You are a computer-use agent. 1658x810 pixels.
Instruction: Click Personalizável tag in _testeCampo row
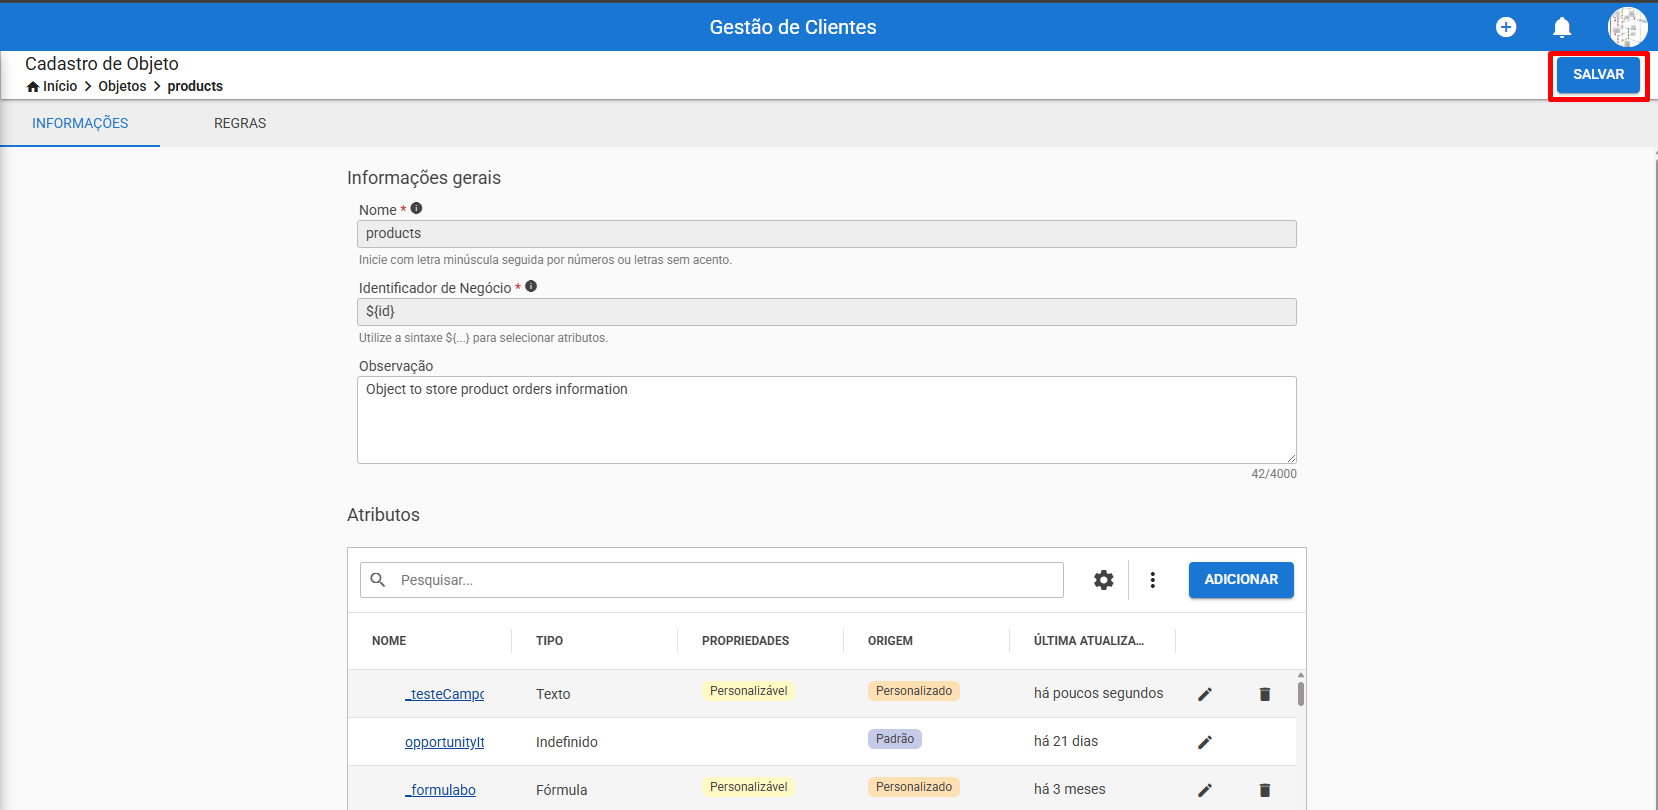(748, 691)
